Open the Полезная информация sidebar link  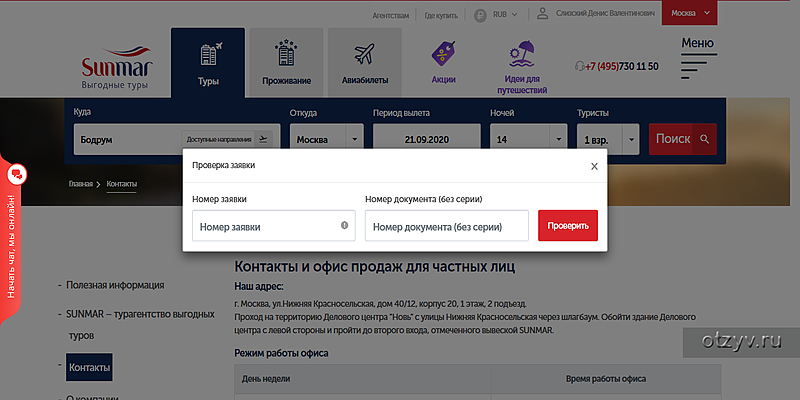pos(111,286)
